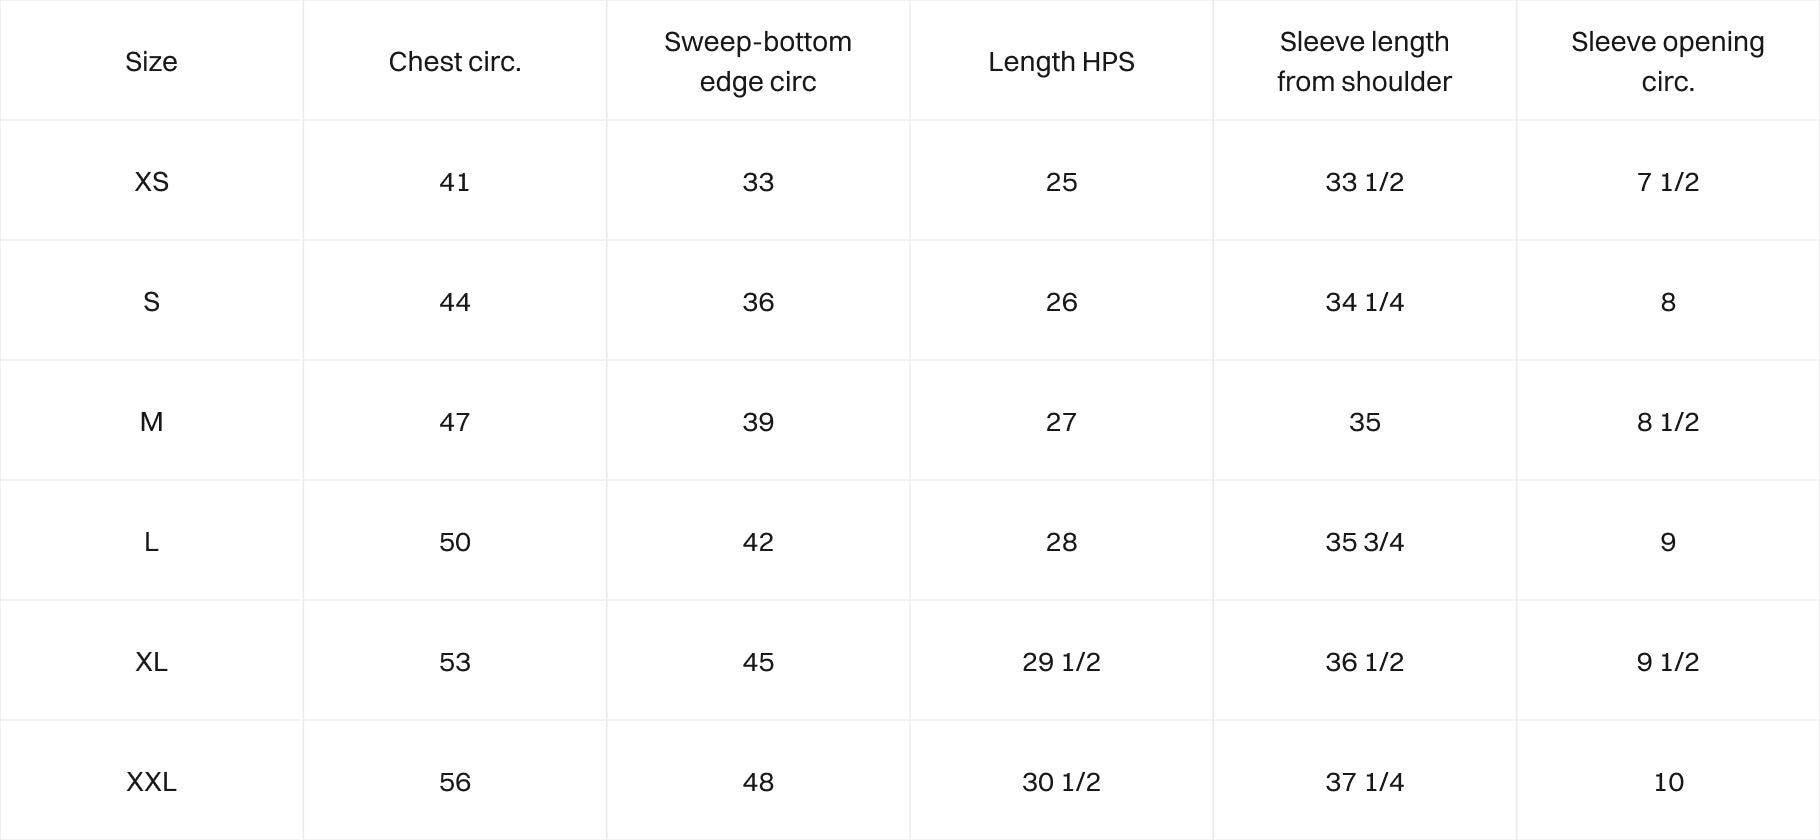
Task: Click sweep-bottom value 48 for XXL
Action: click(x=758, y=782)
